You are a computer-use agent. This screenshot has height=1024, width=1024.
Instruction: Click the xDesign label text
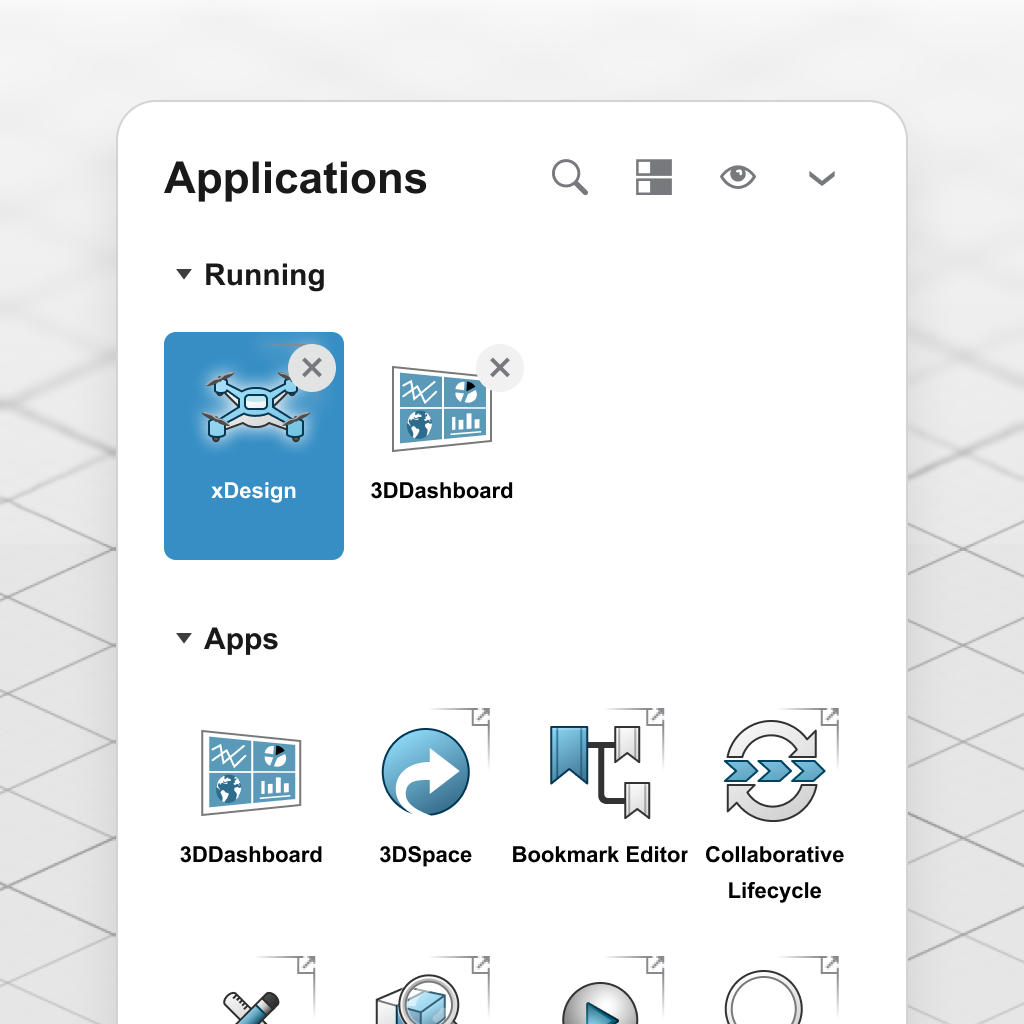254,490
